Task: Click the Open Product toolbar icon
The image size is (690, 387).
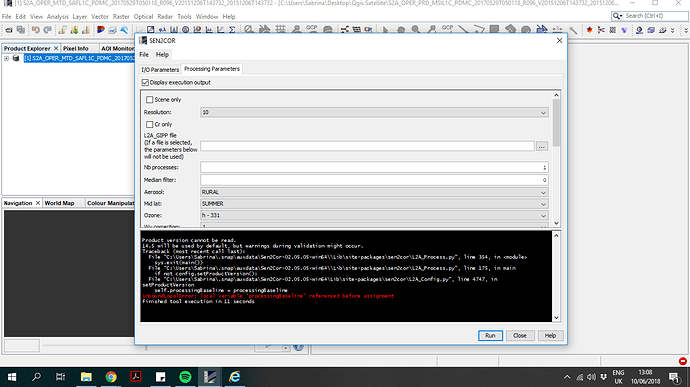Action: pyautogui.click(x=9, y=30)
